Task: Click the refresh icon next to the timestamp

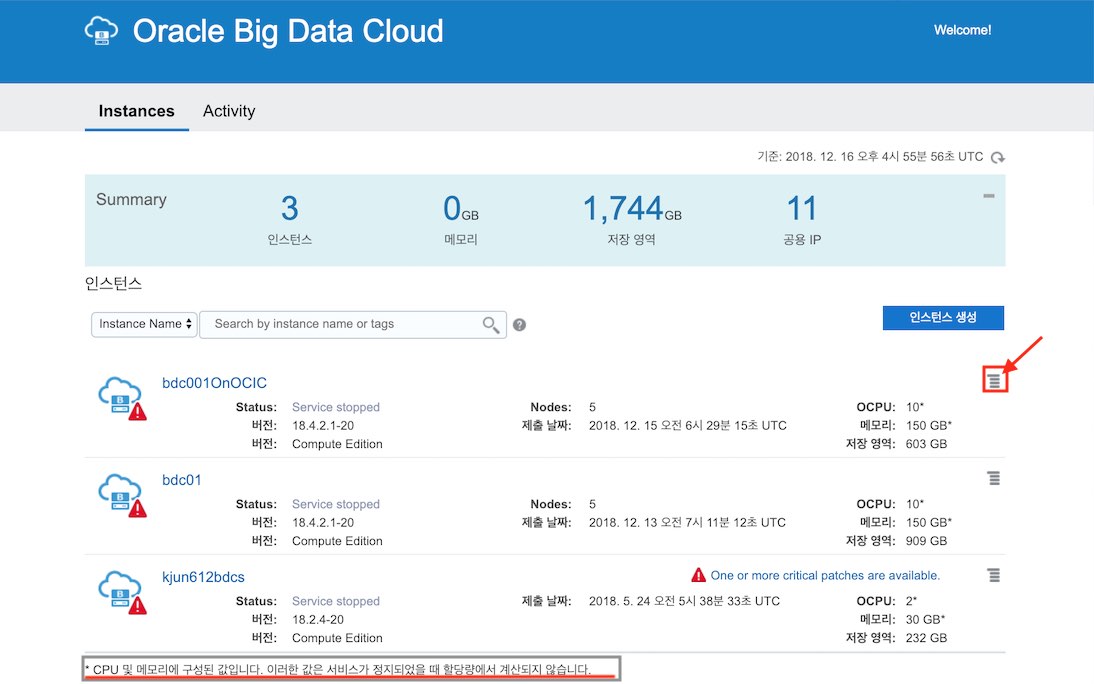Action: point(997,158)
